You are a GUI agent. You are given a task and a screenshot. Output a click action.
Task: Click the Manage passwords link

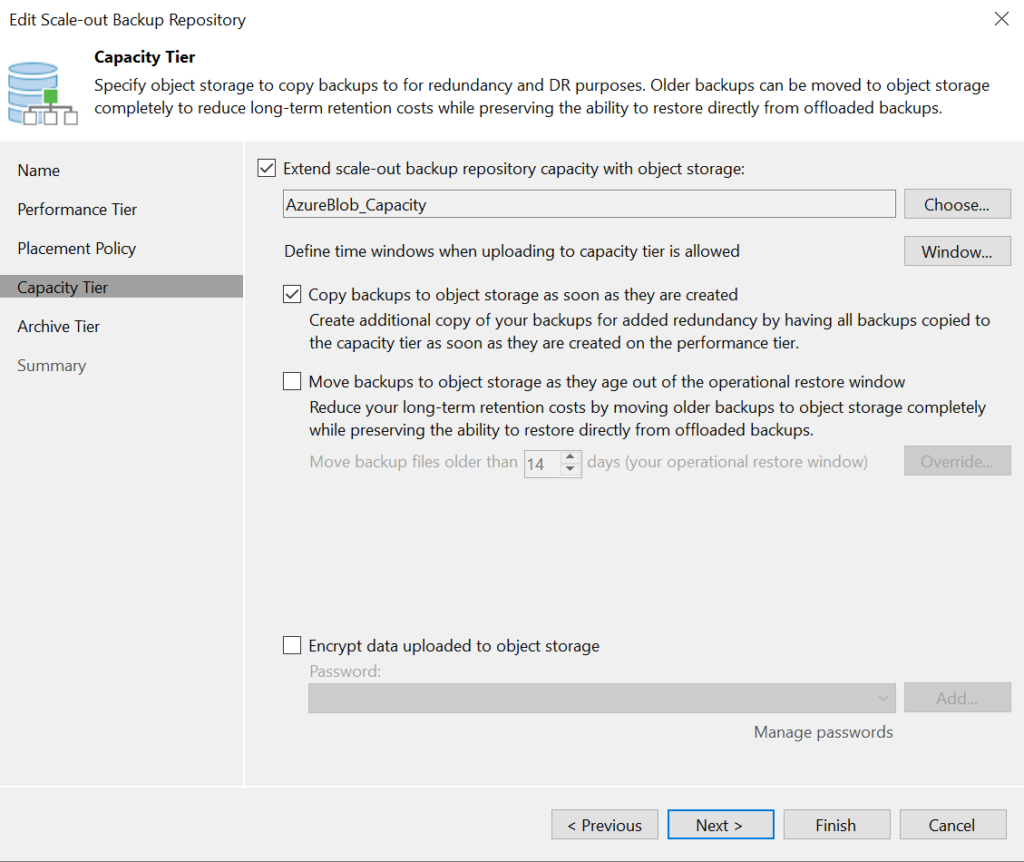click(x=823, y=732)
